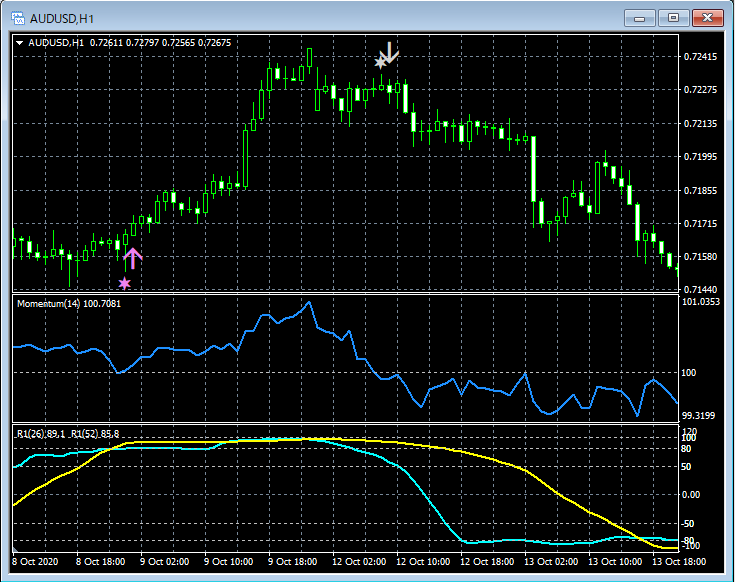Expand the triangle beside the AUDUSD,H1 chart label
This screenshot has width=736, height=582.
point(19,43)
